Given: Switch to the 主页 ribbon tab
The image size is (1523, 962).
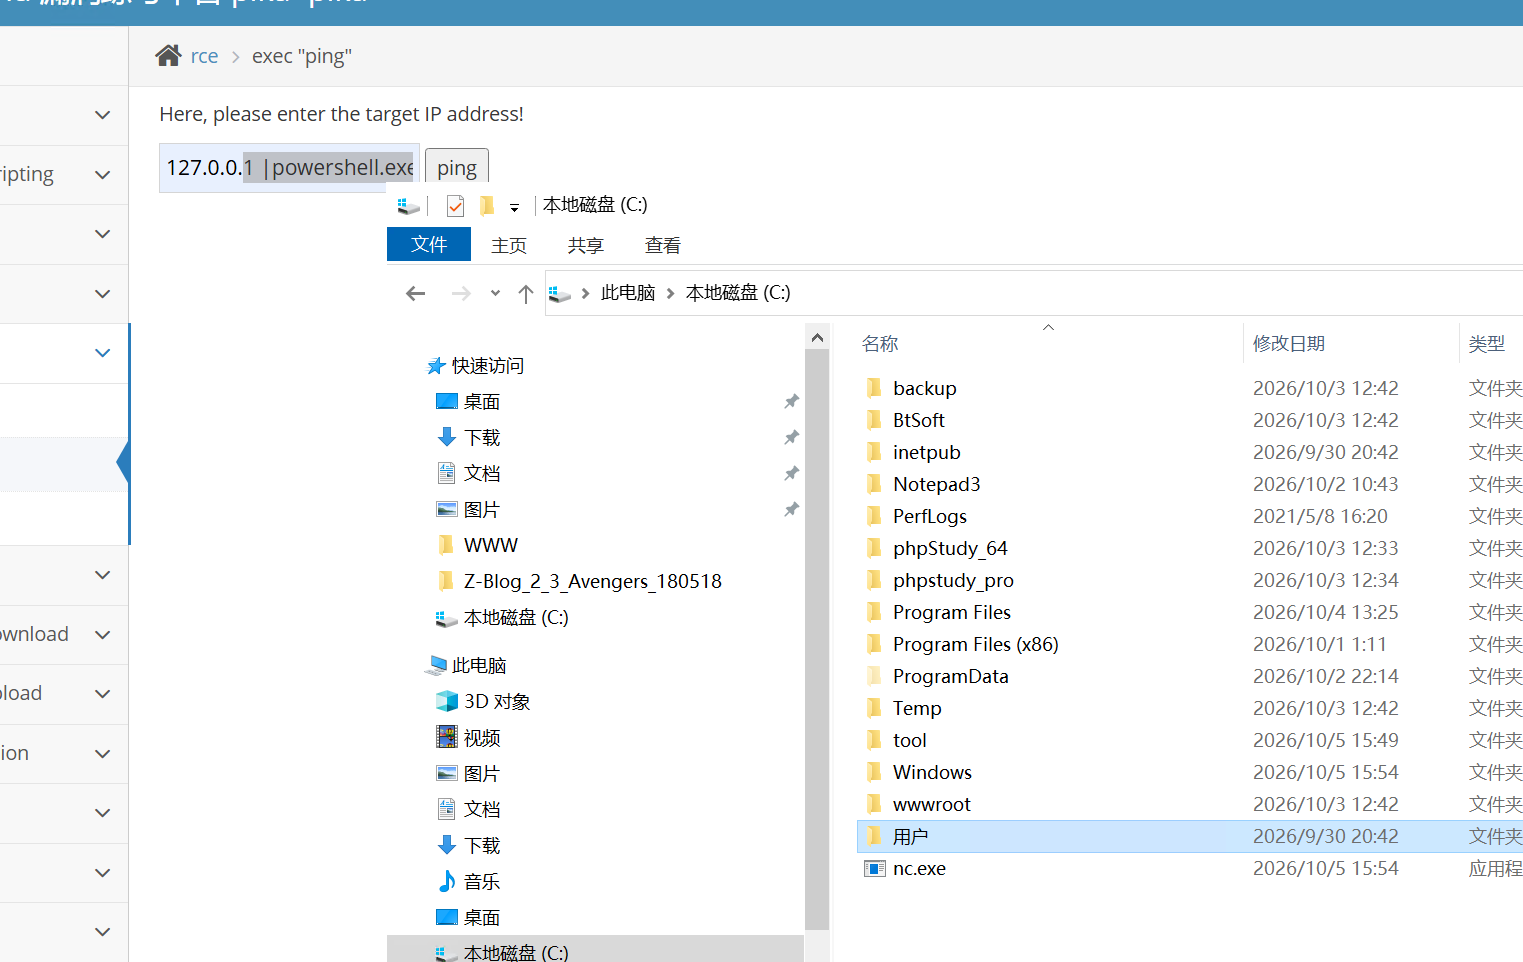Looking at the screenshot, I should click(x=509, y=245).
